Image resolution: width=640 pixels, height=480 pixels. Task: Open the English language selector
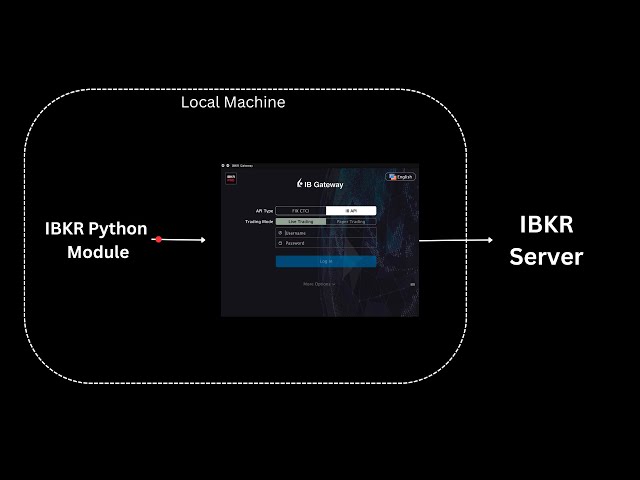pyautogui.click(x=400, y=177)
